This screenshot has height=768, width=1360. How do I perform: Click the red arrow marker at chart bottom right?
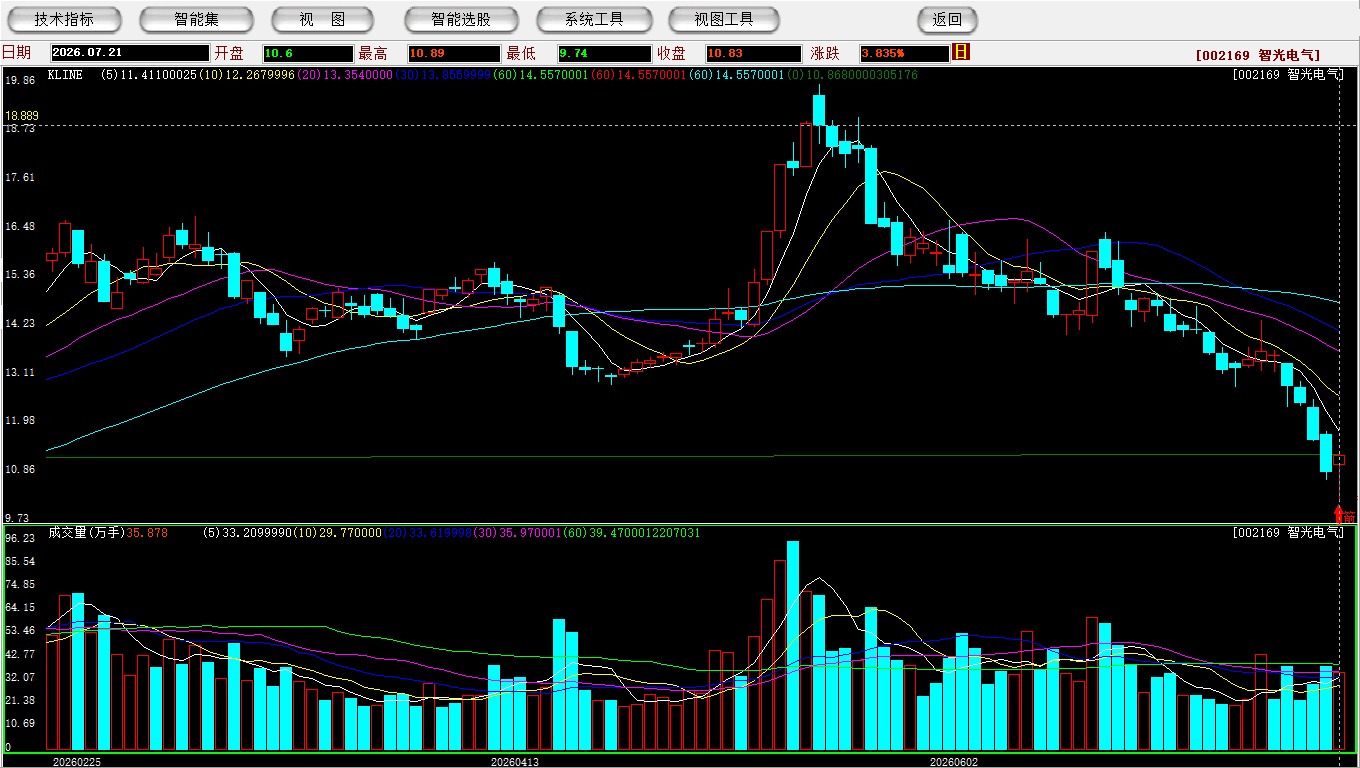click(1339, 514)
